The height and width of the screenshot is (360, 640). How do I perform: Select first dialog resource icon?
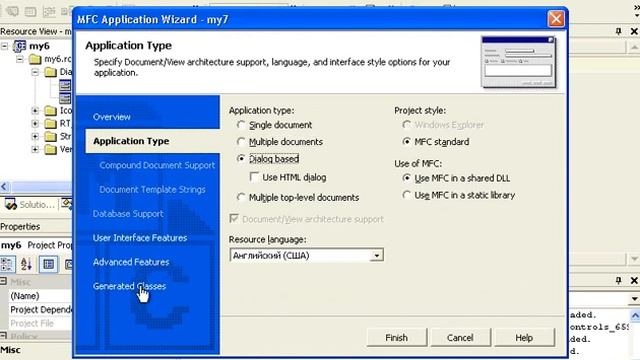(65, 85)
